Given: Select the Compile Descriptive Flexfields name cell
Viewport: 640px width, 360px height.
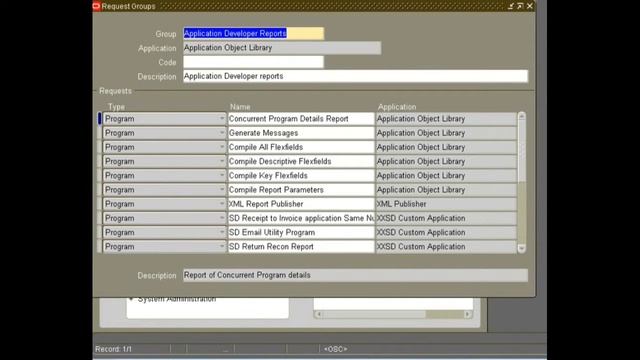Looking at the screenshot, I should tap(301, 161).
